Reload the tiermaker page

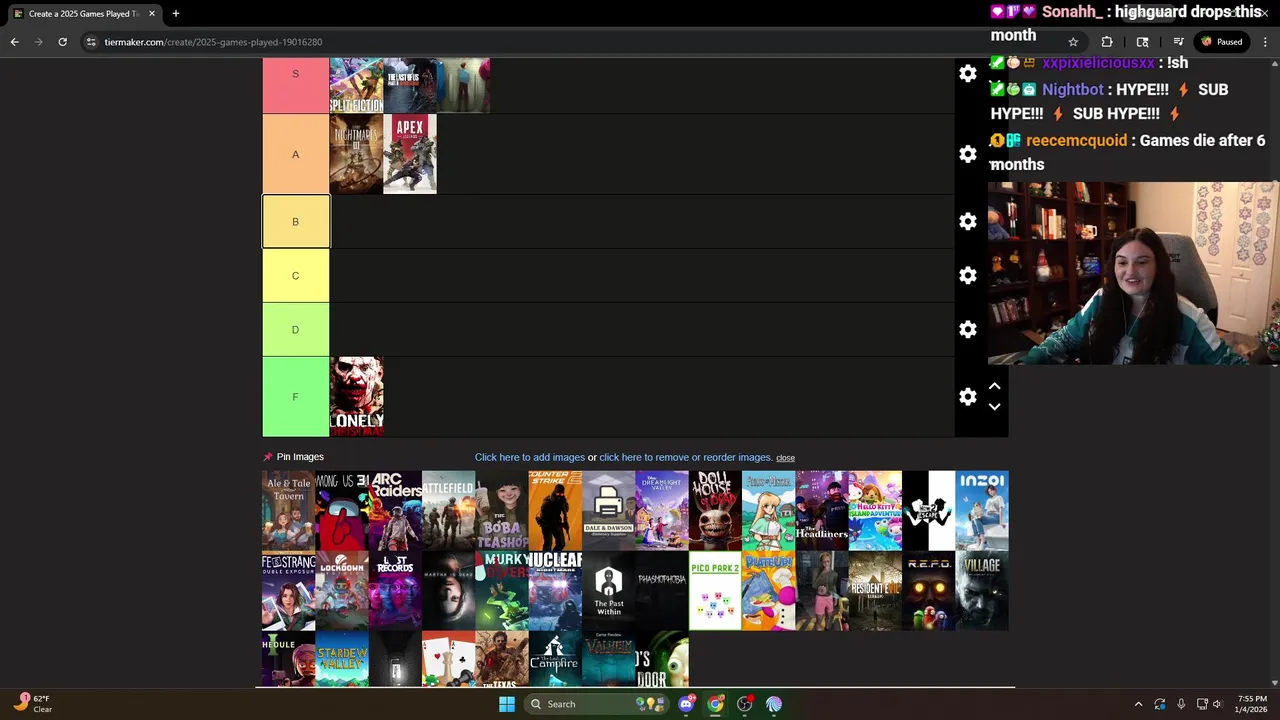click(x=62, y=42)
